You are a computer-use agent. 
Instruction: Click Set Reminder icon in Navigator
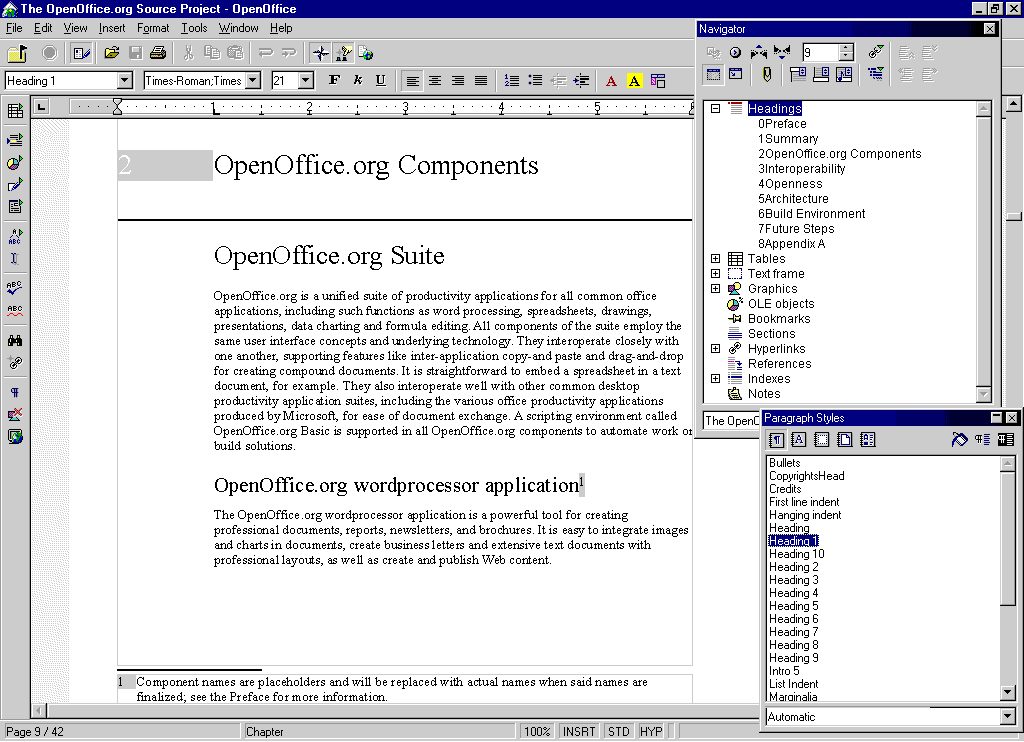(767, 74)
